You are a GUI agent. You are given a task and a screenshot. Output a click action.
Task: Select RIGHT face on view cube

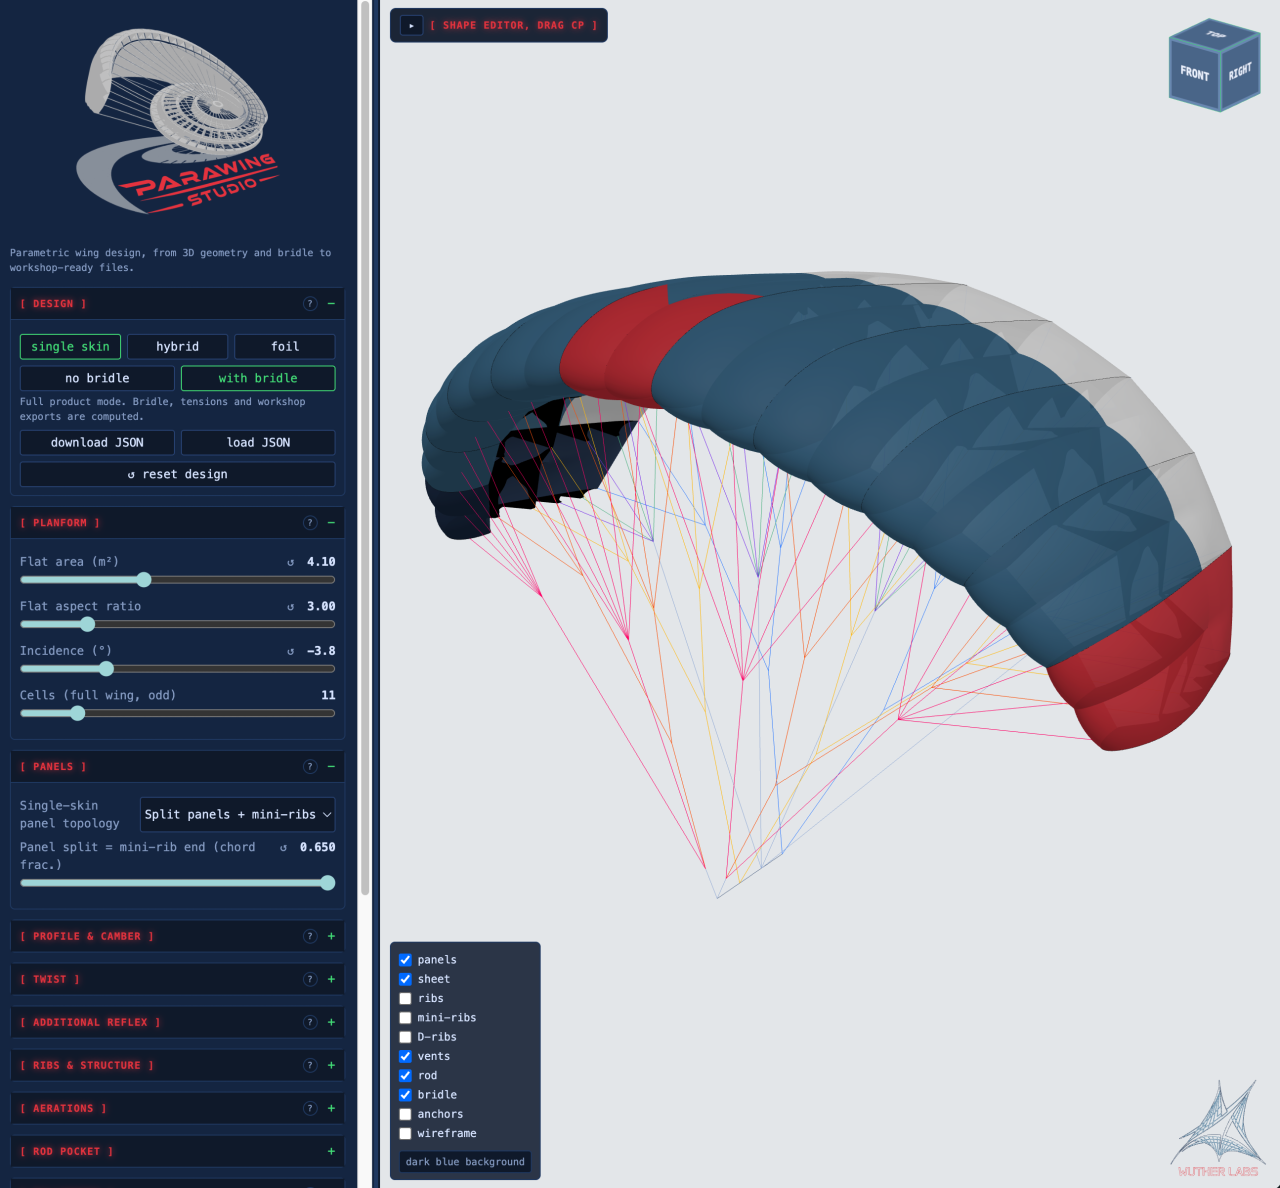[1240, 73]
